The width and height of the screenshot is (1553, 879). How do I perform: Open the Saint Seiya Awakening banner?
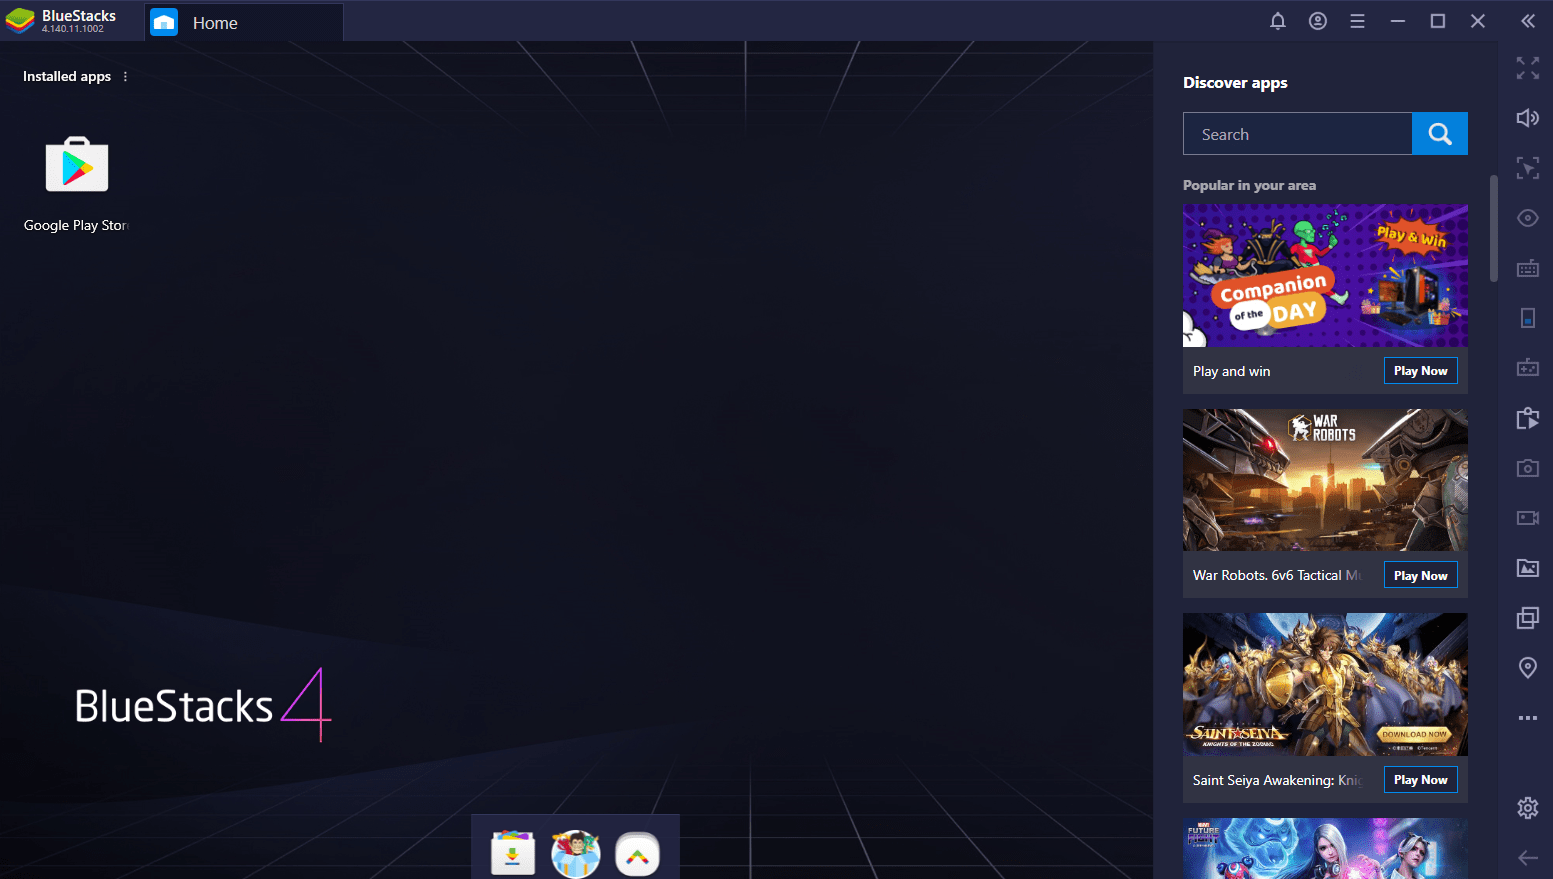1325,684
